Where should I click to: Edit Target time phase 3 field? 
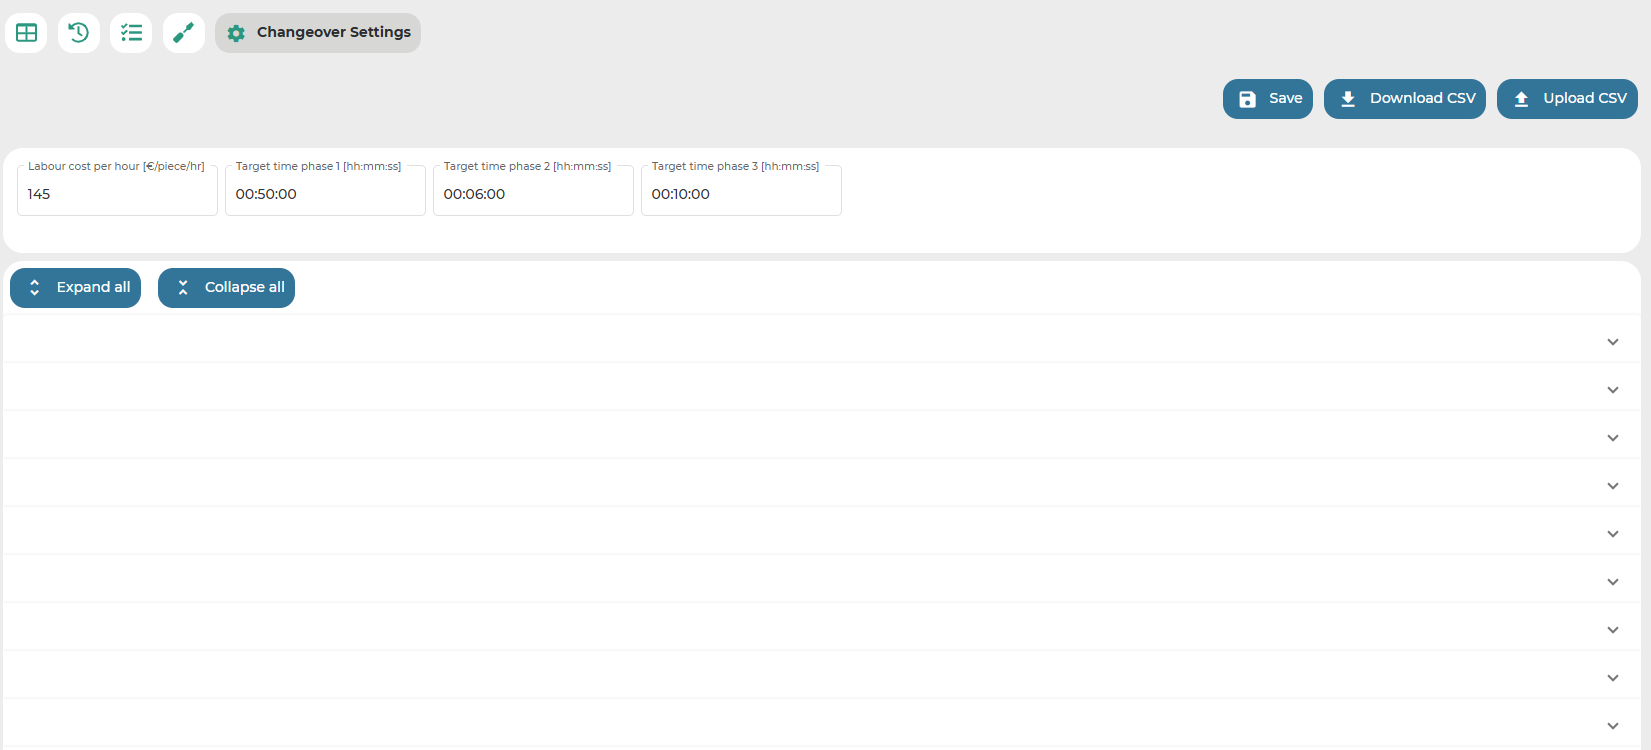click(x=741, y=194)
